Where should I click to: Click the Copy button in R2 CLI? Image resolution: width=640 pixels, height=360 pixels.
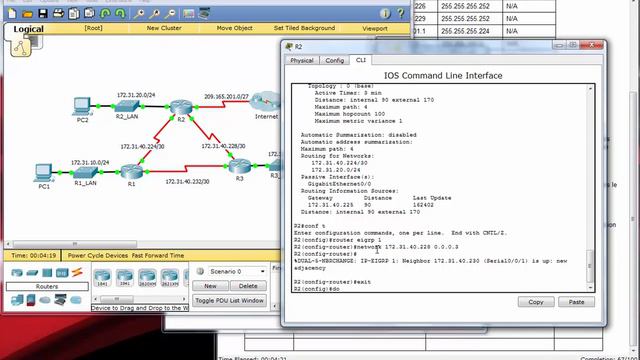click(536, 302)
